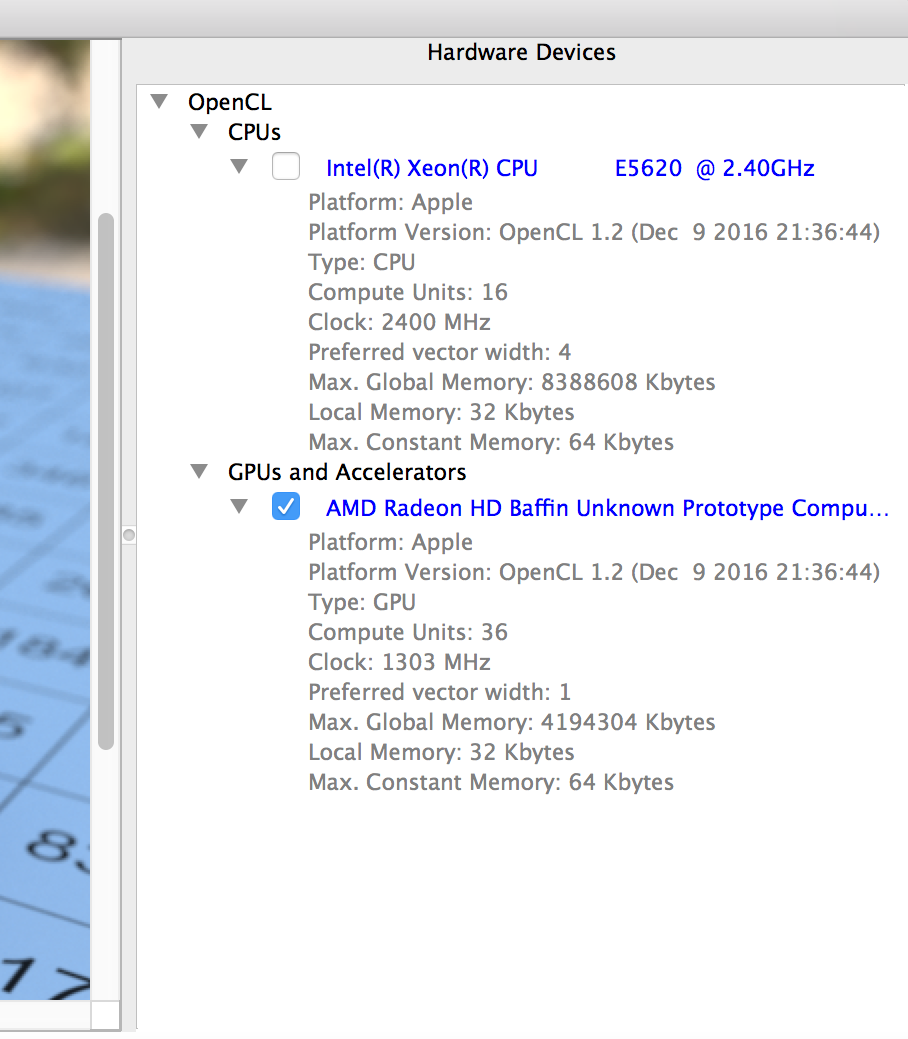
Task: Click 'Clock: 2400 MHz' line
Action: click(x=399, y=322)
